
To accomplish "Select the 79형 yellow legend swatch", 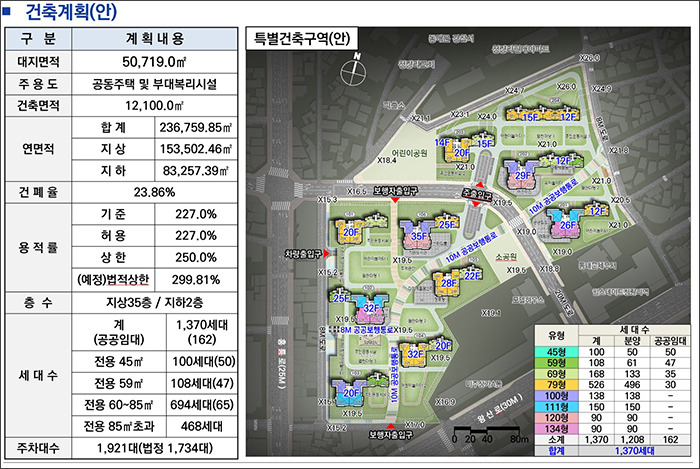I will 556,385.
